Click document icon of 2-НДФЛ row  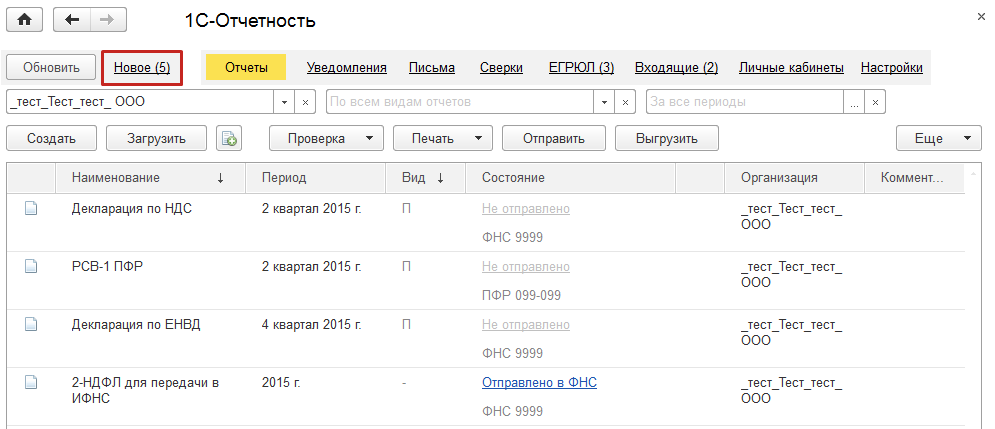point(31,383)
